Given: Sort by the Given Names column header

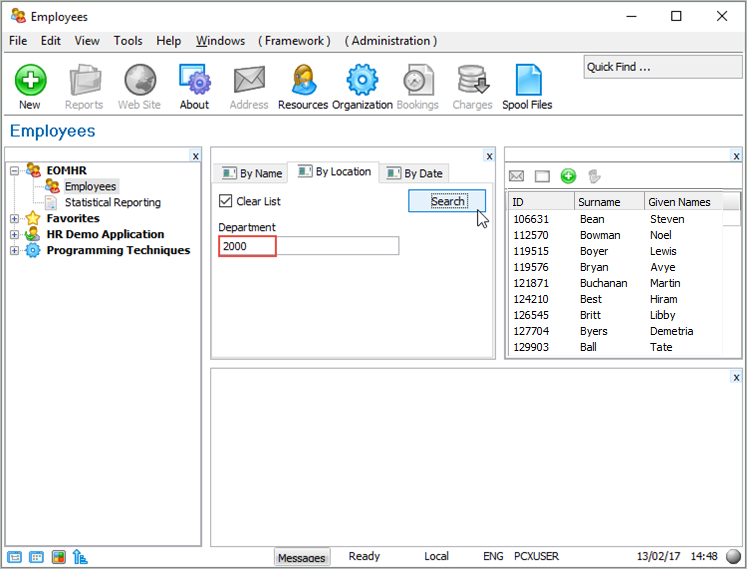Looking at the screenshot, I should pyautogui.click(x=684, y=202).
